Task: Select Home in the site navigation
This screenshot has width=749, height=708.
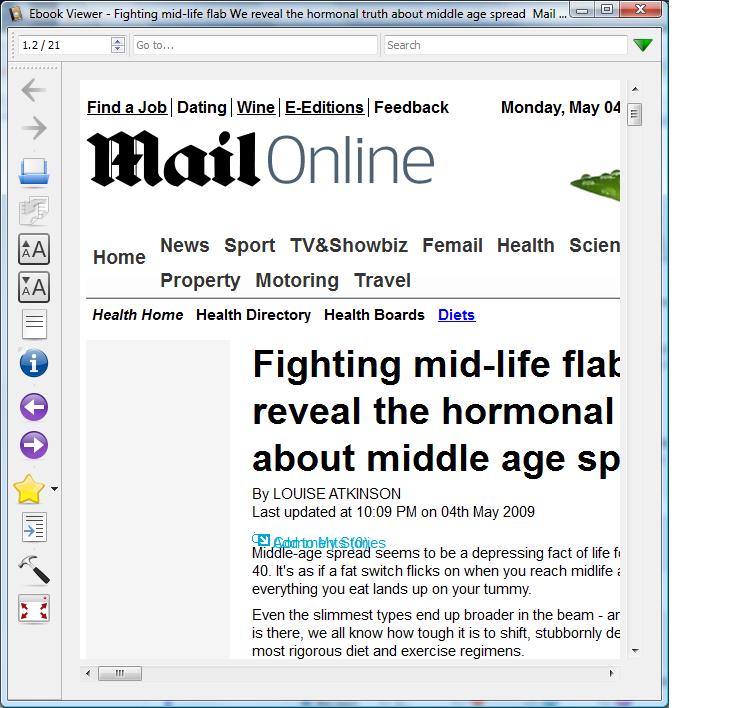Action: (119, 257)
